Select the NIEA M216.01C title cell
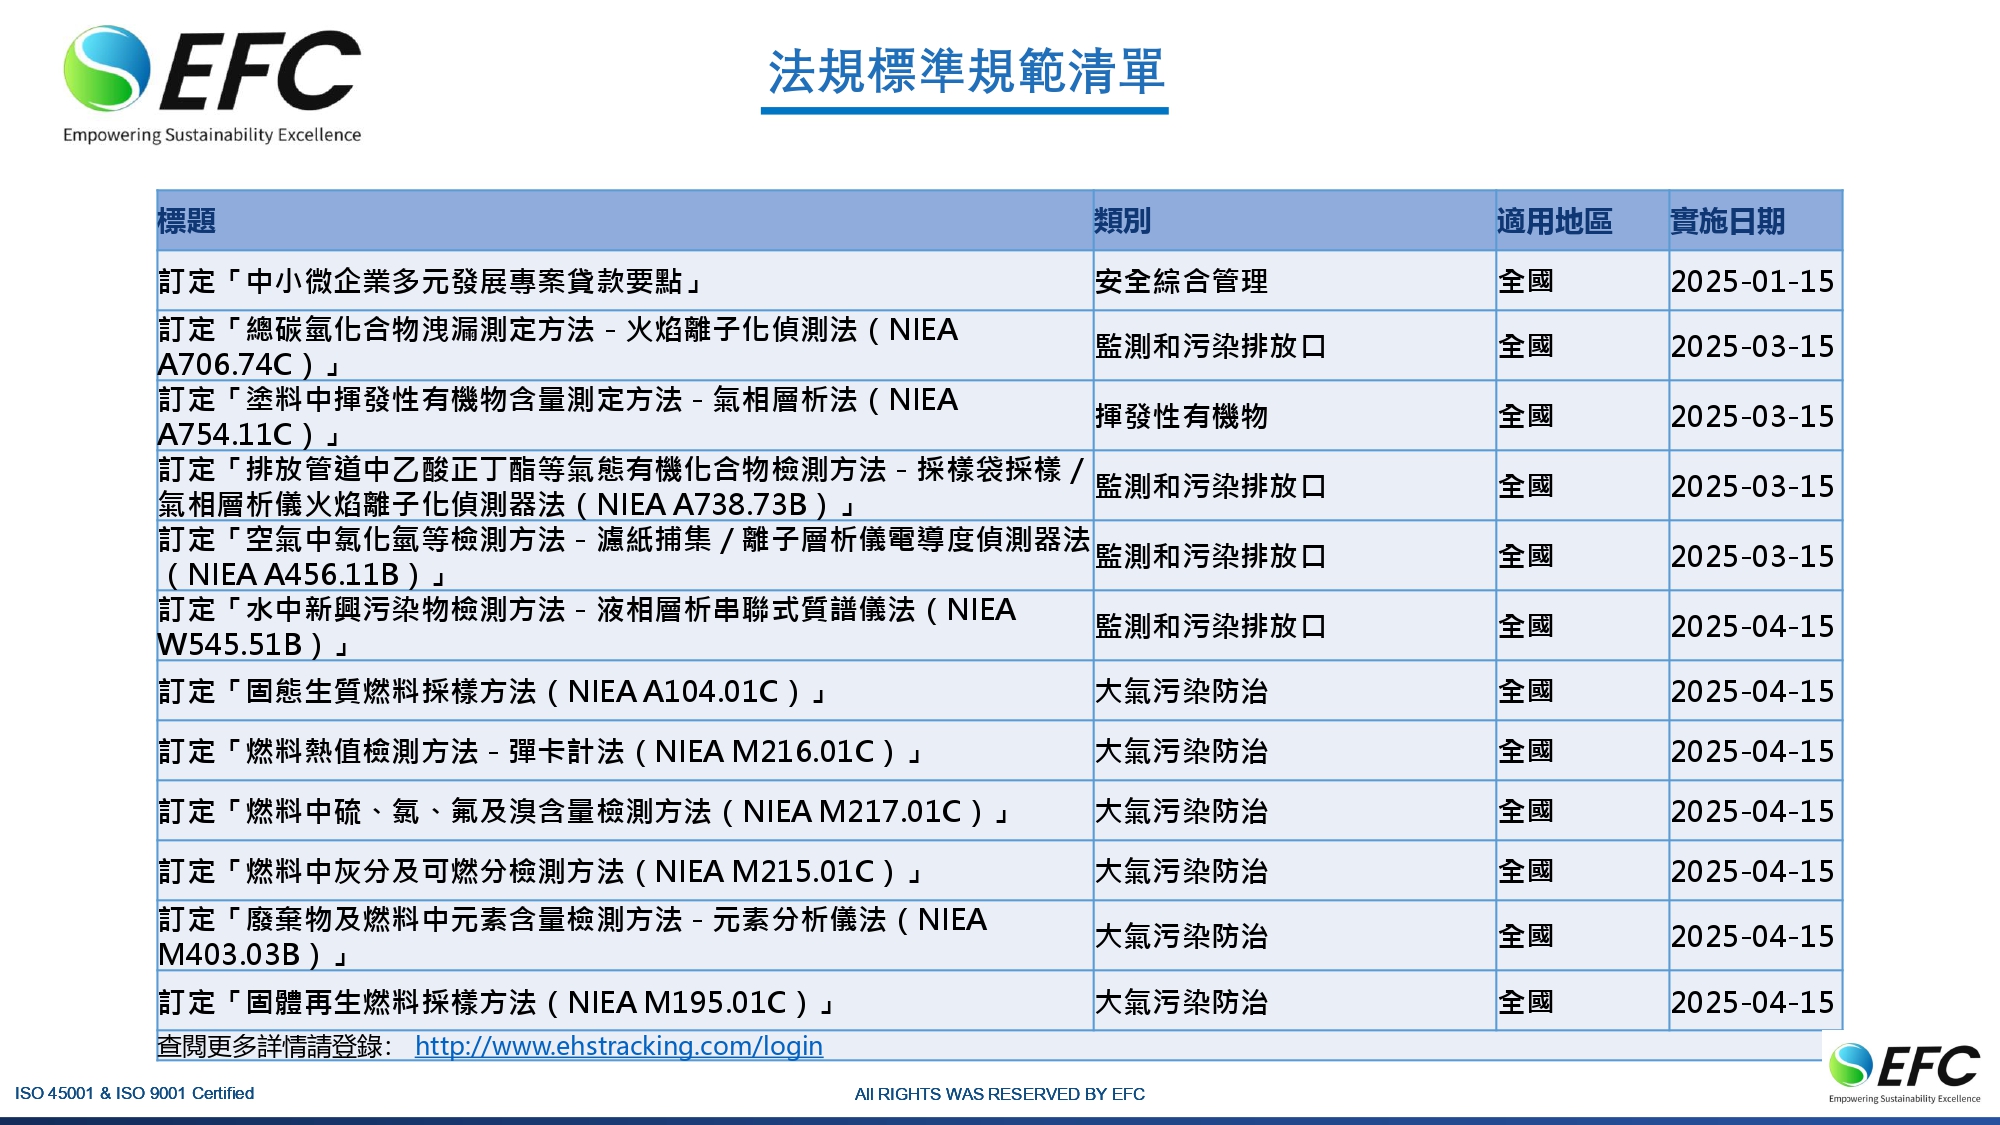Viewport: 2000px width, 1125px height. pos(625,751)
